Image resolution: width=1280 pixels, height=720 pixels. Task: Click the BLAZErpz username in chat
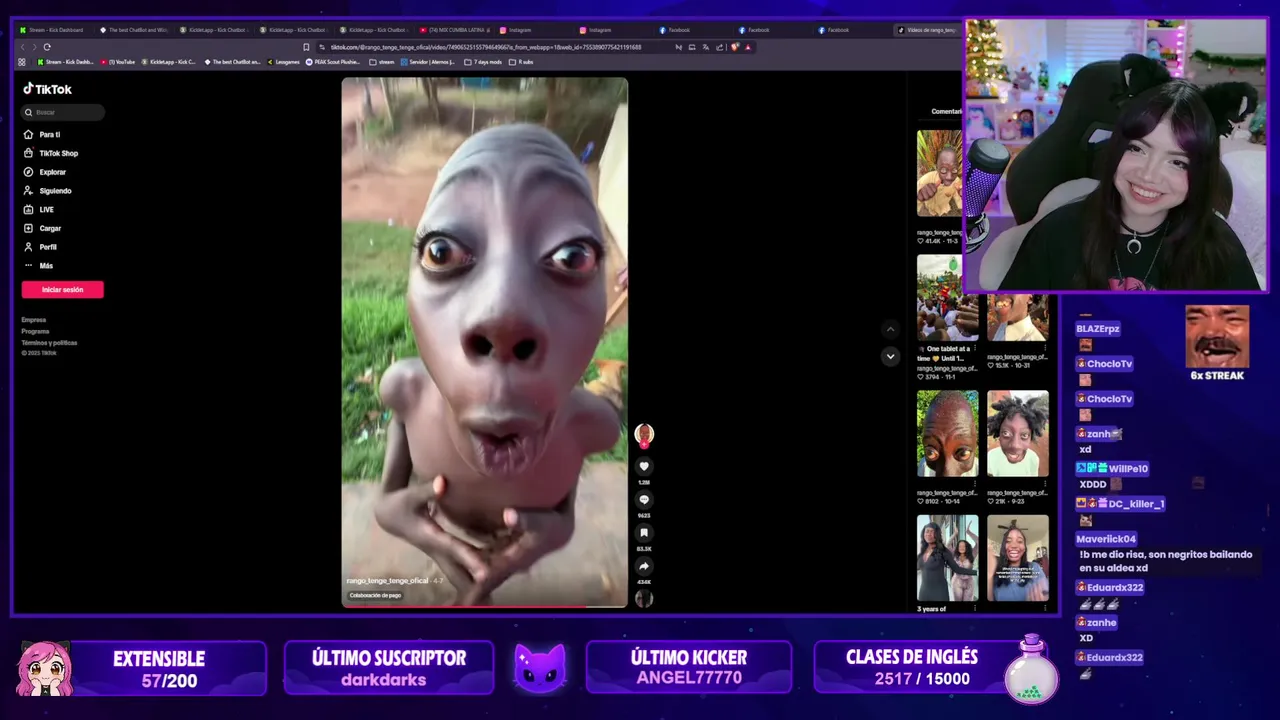tap(1098, 329)
